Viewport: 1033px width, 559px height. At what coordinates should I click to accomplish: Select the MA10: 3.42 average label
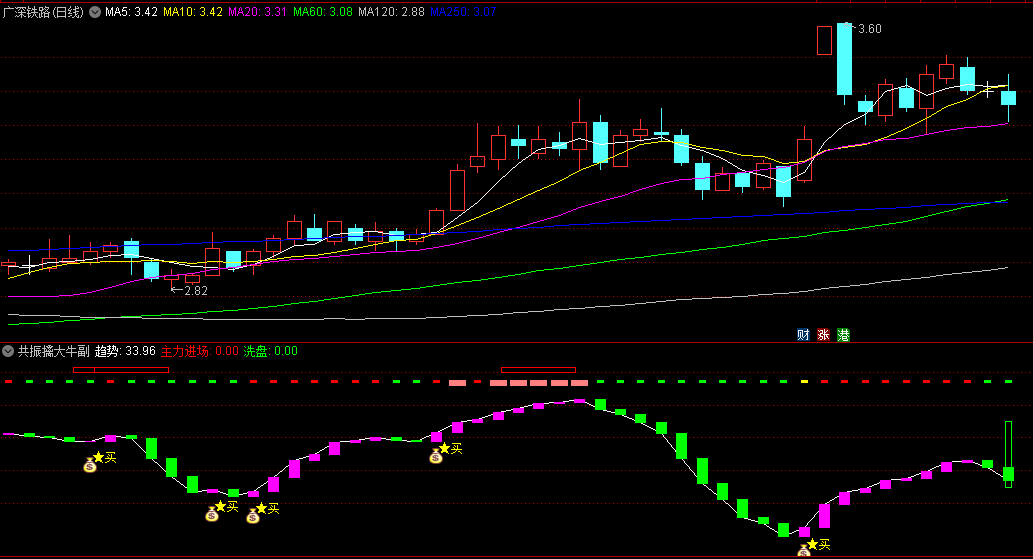click(x=193, y=12)
